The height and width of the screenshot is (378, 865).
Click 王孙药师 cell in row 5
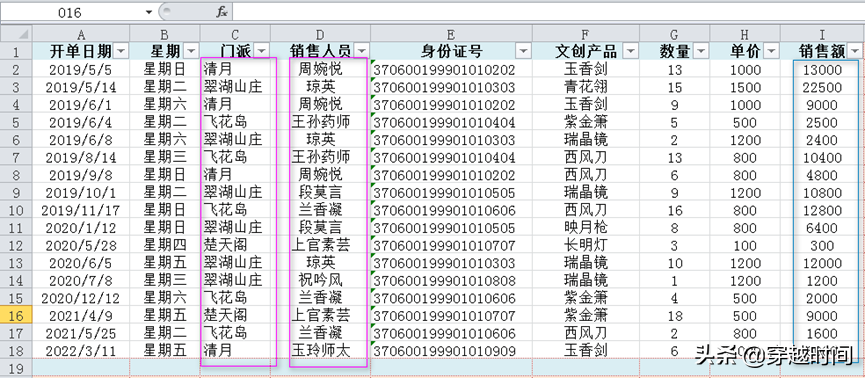[x=320, y=122]
